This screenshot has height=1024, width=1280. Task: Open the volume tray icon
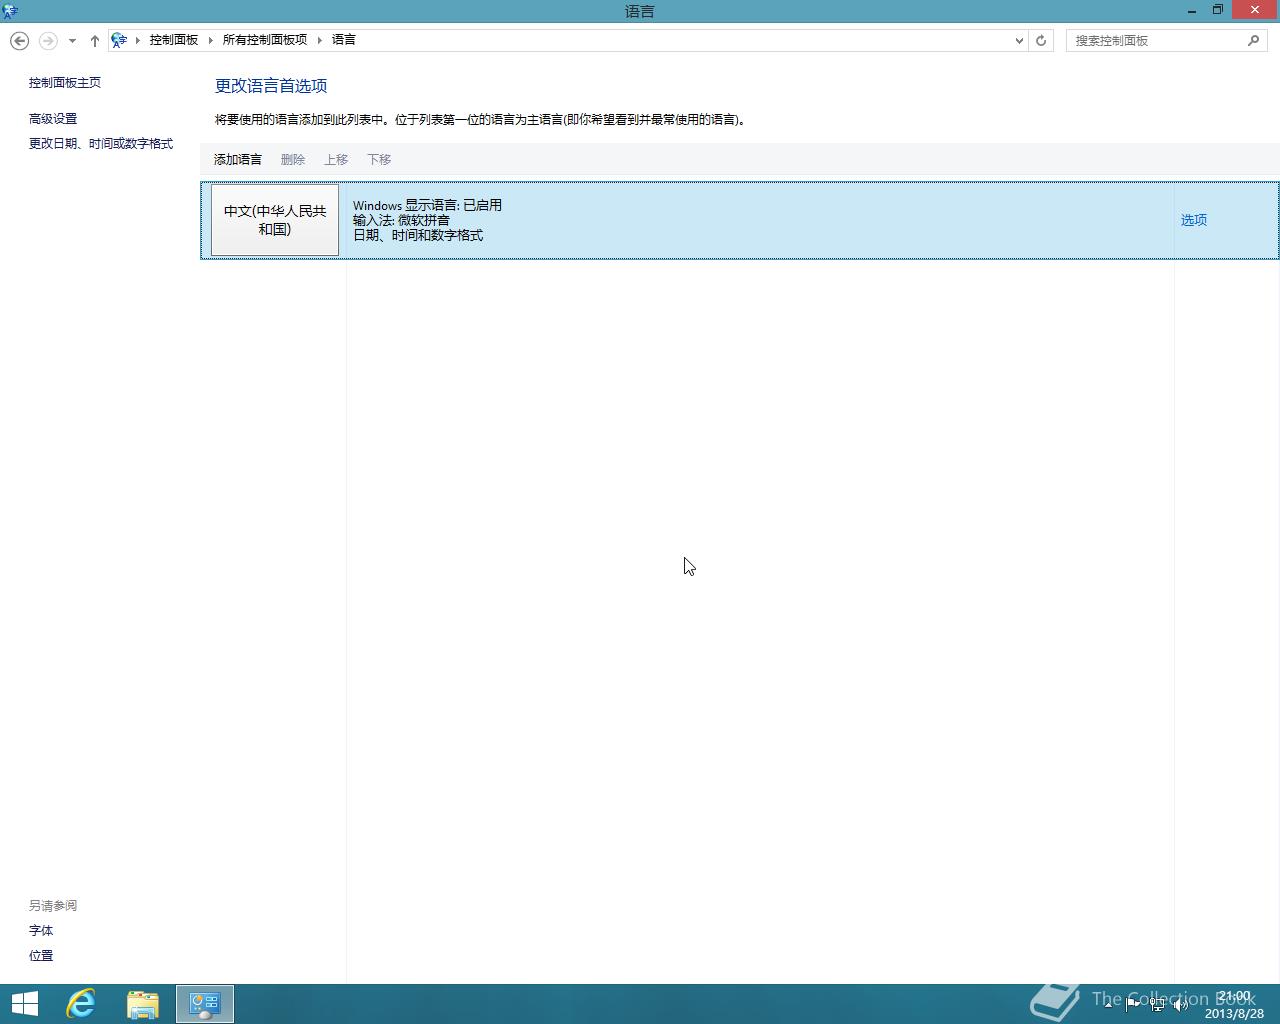[x=1181, y=1005]
